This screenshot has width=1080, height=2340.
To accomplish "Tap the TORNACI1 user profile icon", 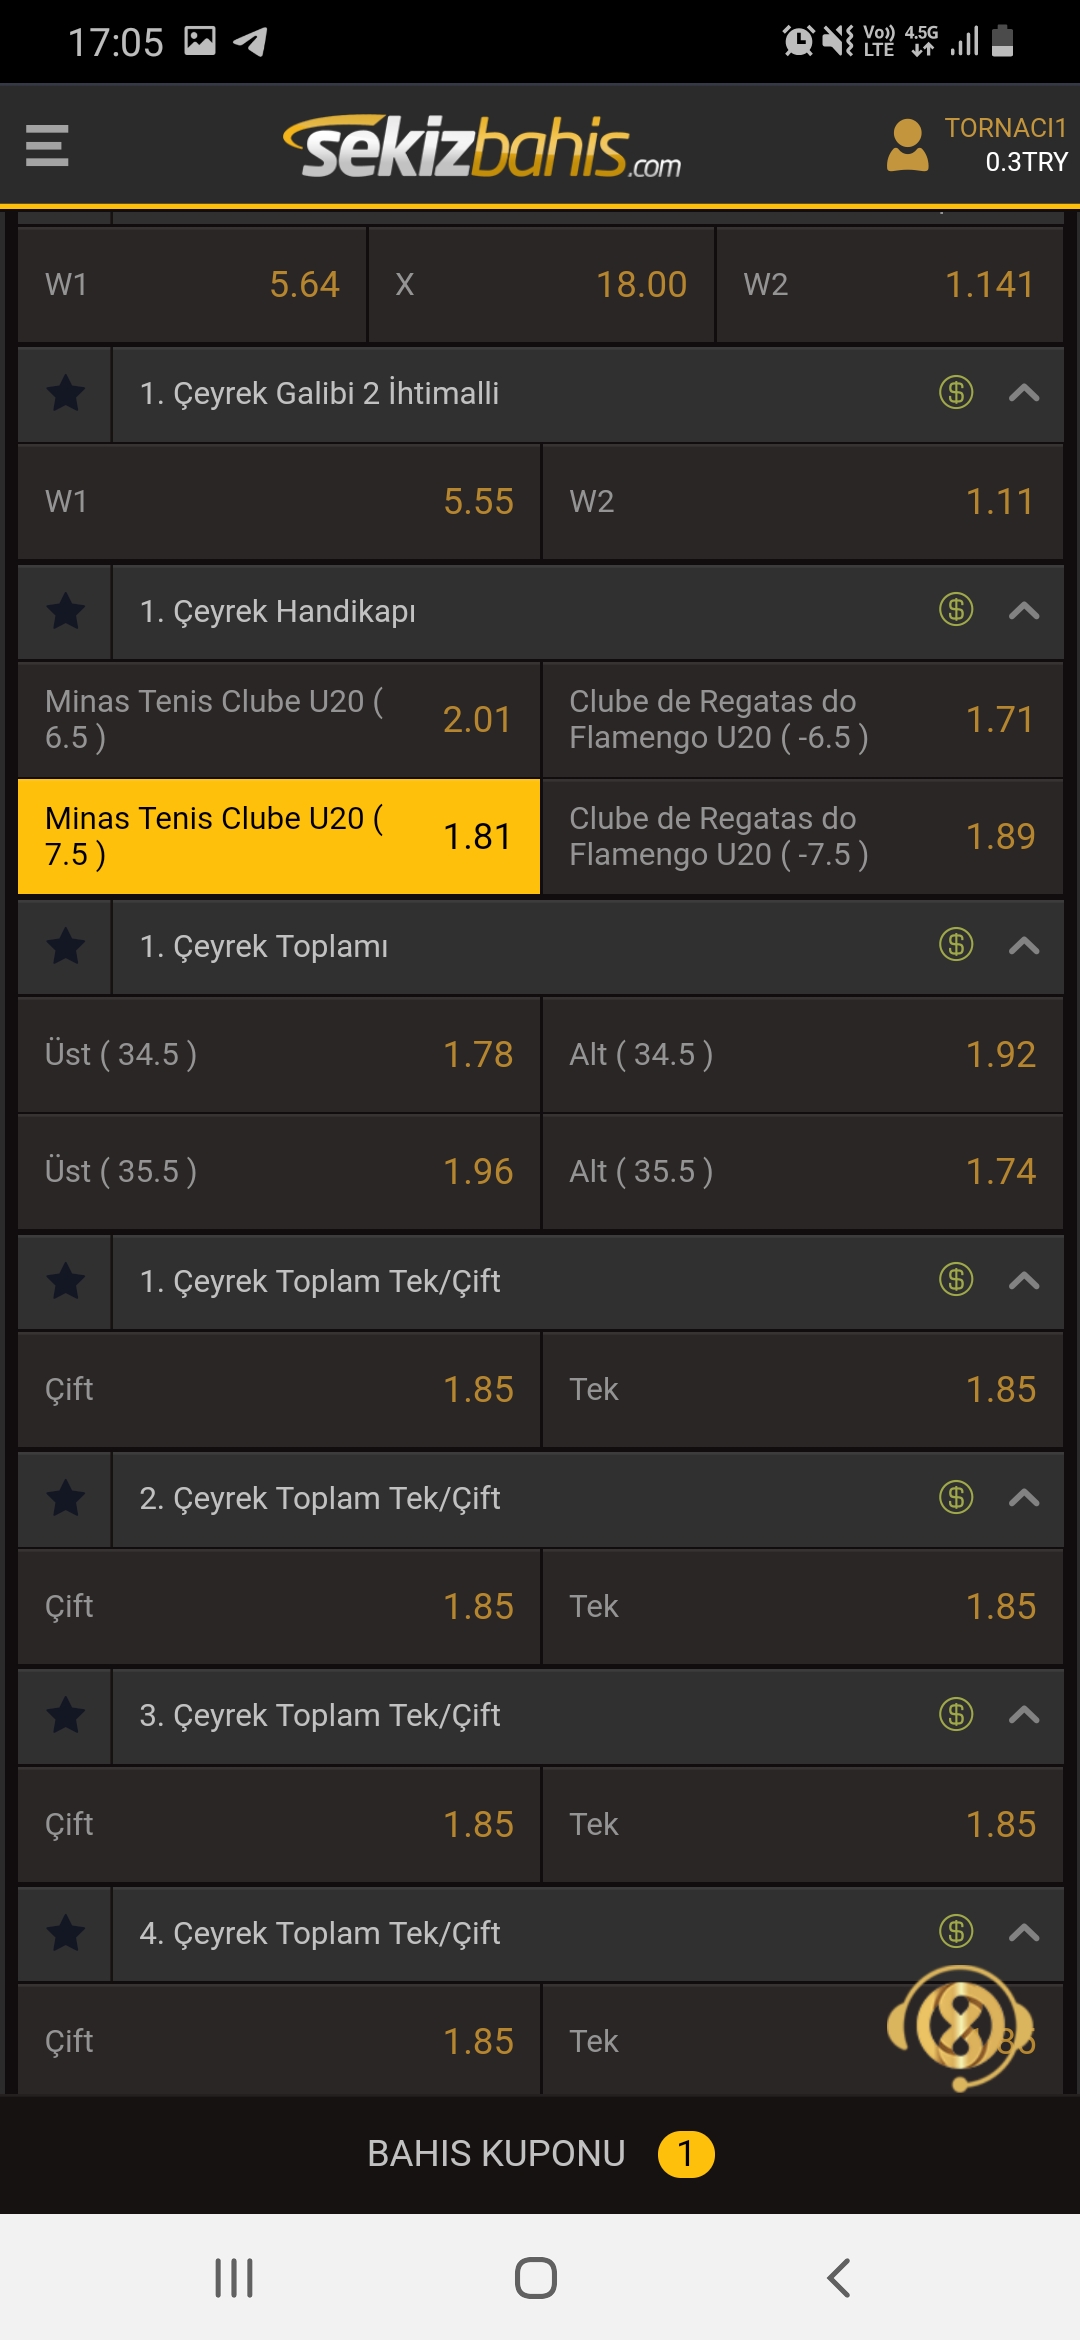I will click(907, 146).
